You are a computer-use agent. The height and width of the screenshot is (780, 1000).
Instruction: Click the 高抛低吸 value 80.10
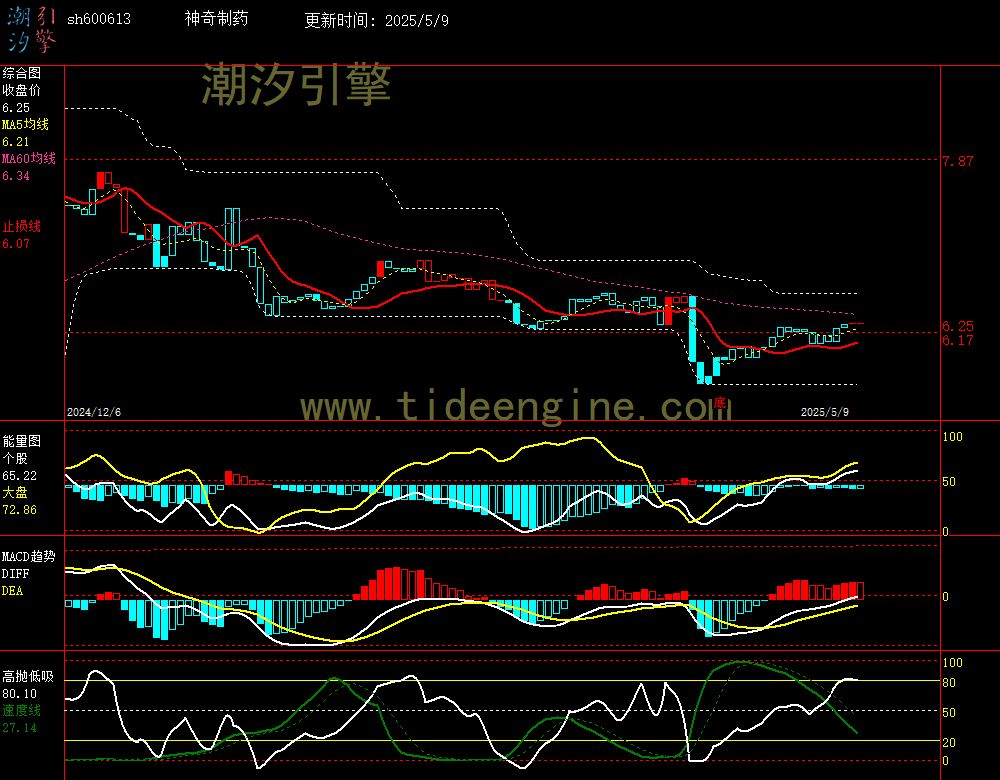(19, 694)
